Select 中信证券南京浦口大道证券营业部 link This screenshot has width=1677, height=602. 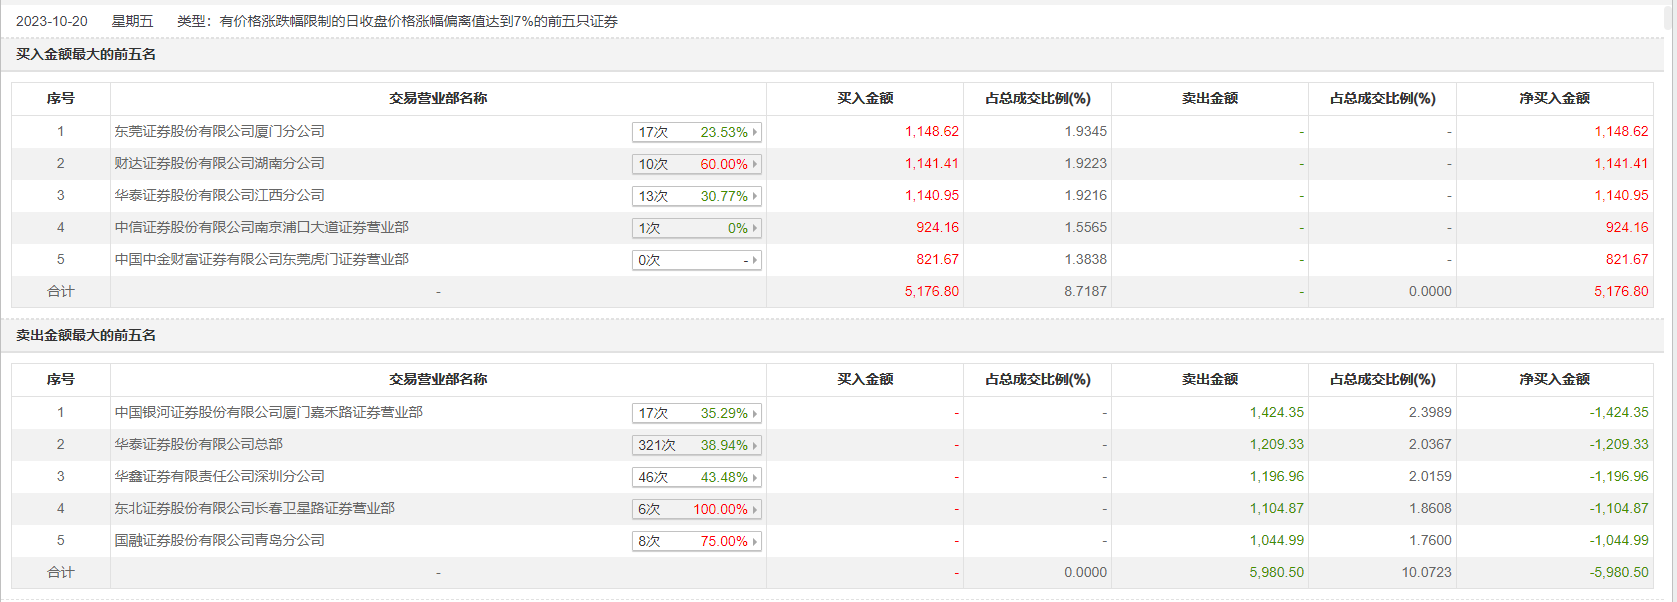click(261, 227)
